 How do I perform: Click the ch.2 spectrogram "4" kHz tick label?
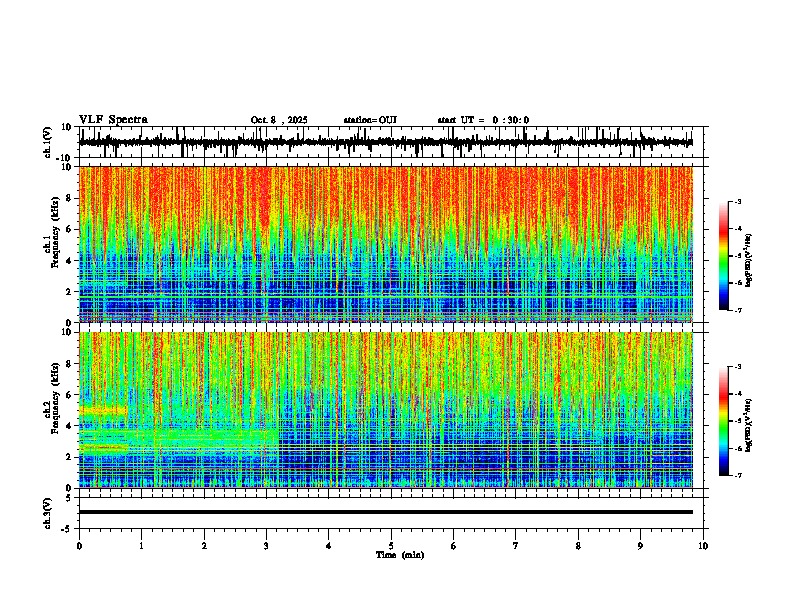coord(70,426)
